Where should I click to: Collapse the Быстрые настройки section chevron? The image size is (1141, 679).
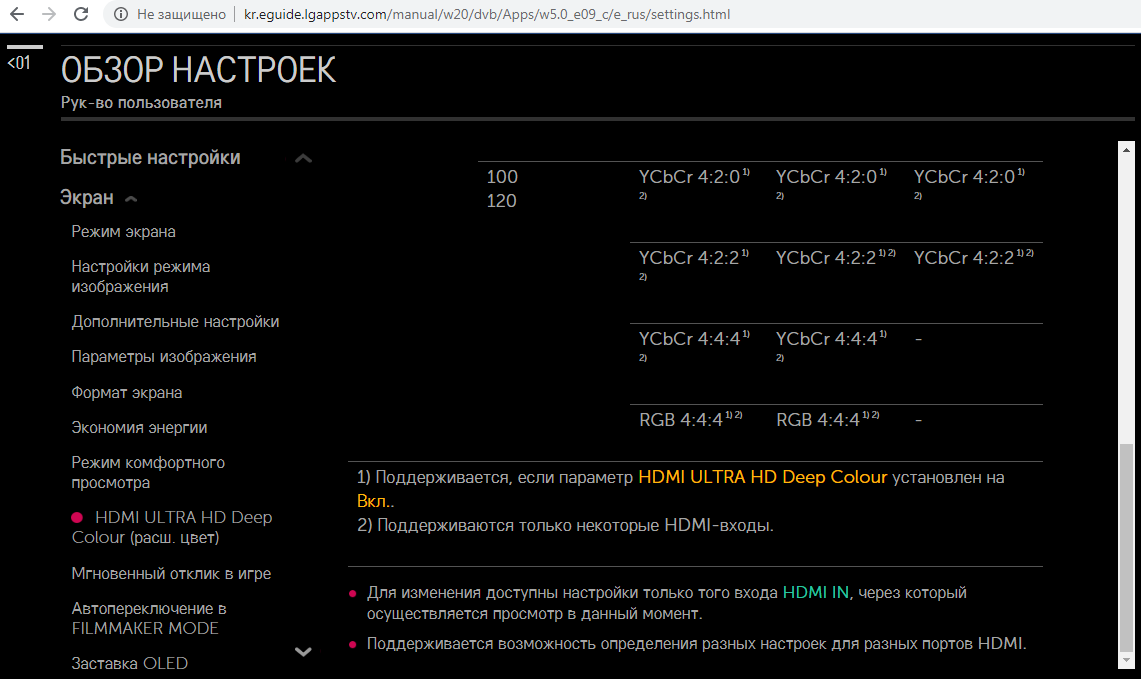304,158
